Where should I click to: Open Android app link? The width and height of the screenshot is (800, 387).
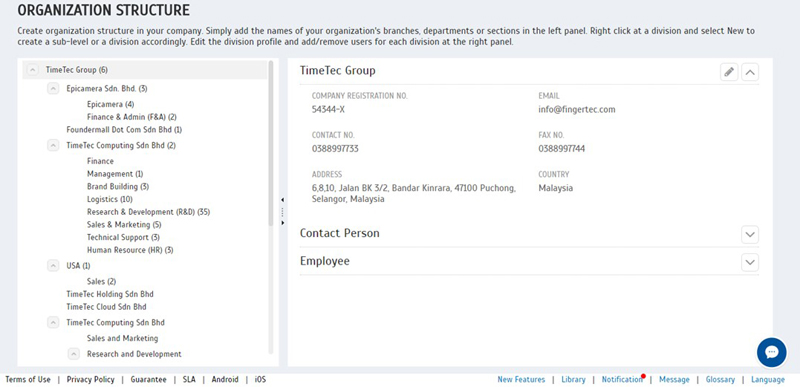225,379
